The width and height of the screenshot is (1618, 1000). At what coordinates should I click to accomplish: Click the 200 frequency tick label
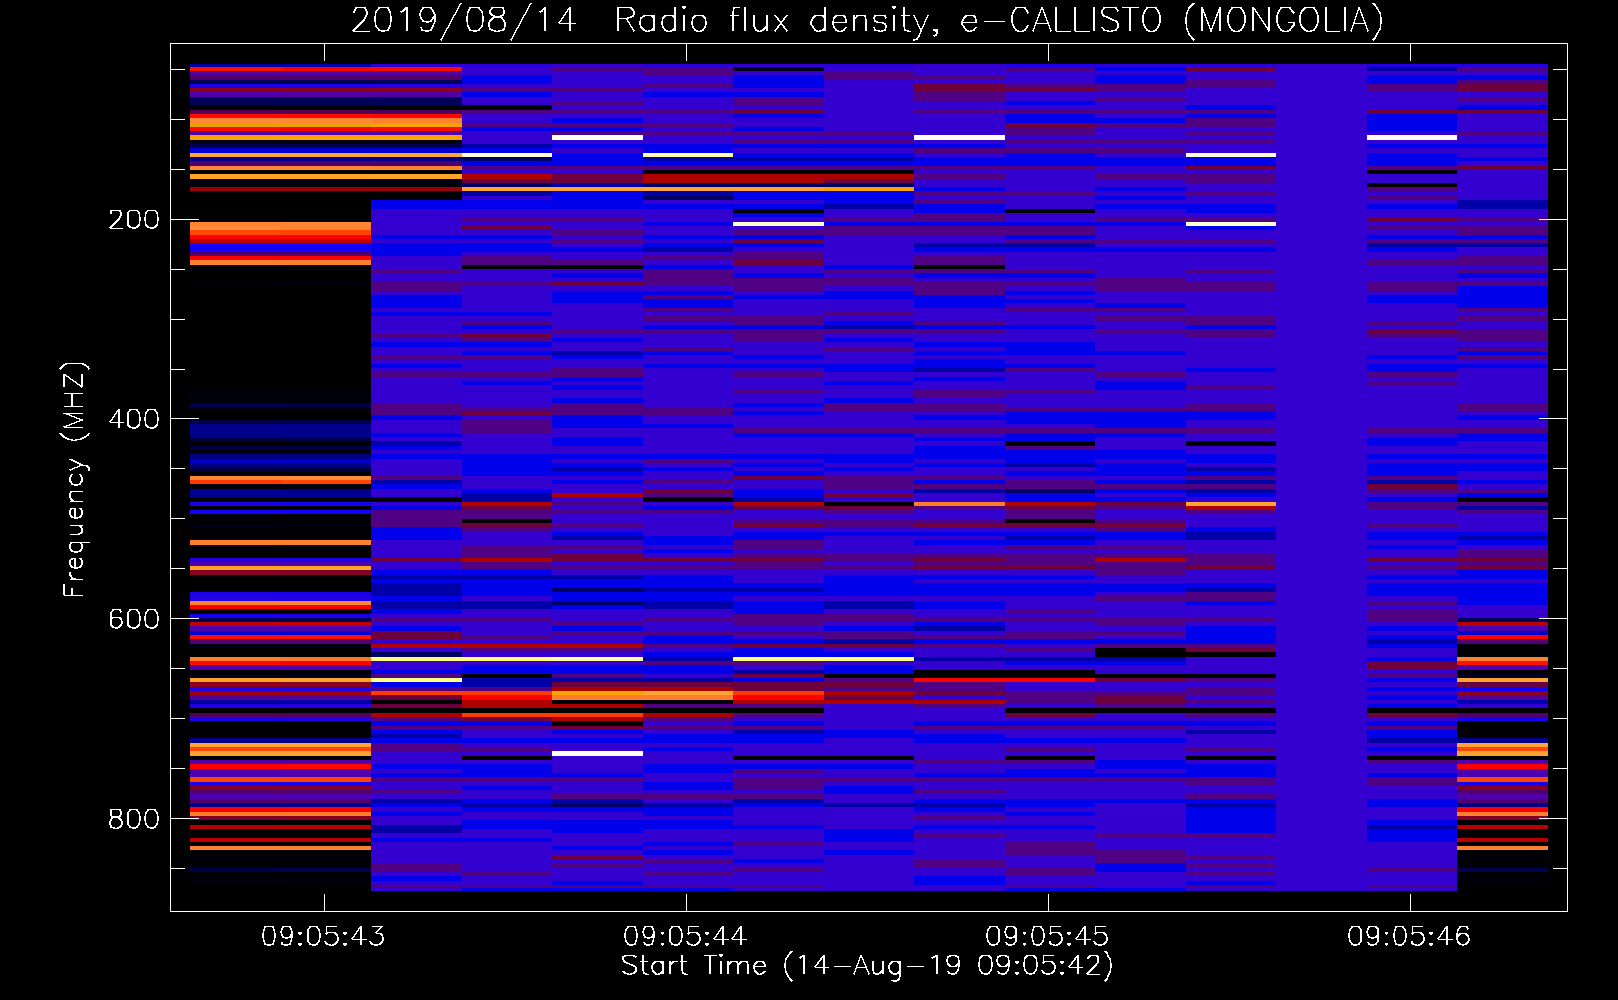point(134,220)
